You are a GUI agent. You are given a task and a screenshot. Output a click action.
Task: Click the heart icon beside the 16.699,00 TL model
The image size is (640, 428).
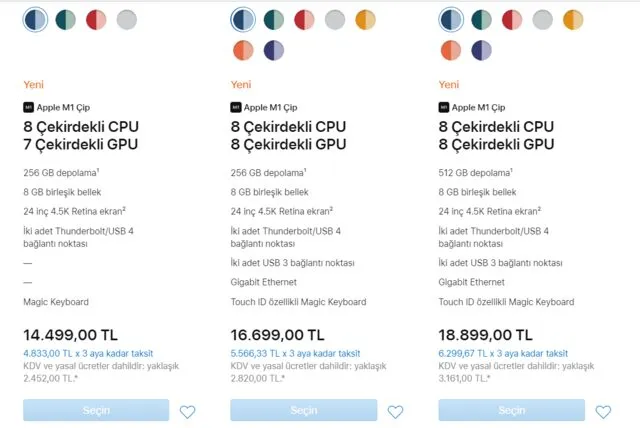(395, 411)
